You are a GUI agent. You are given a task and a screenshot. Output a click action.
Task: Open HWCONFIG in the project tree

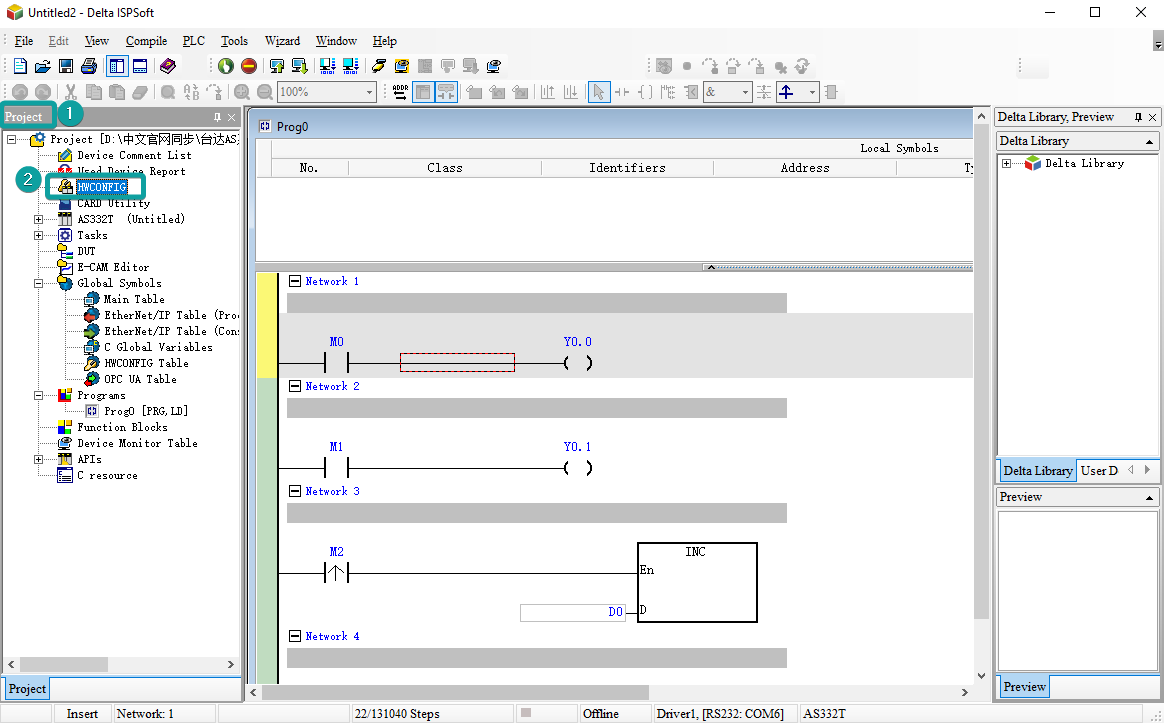tap(101, 187)
